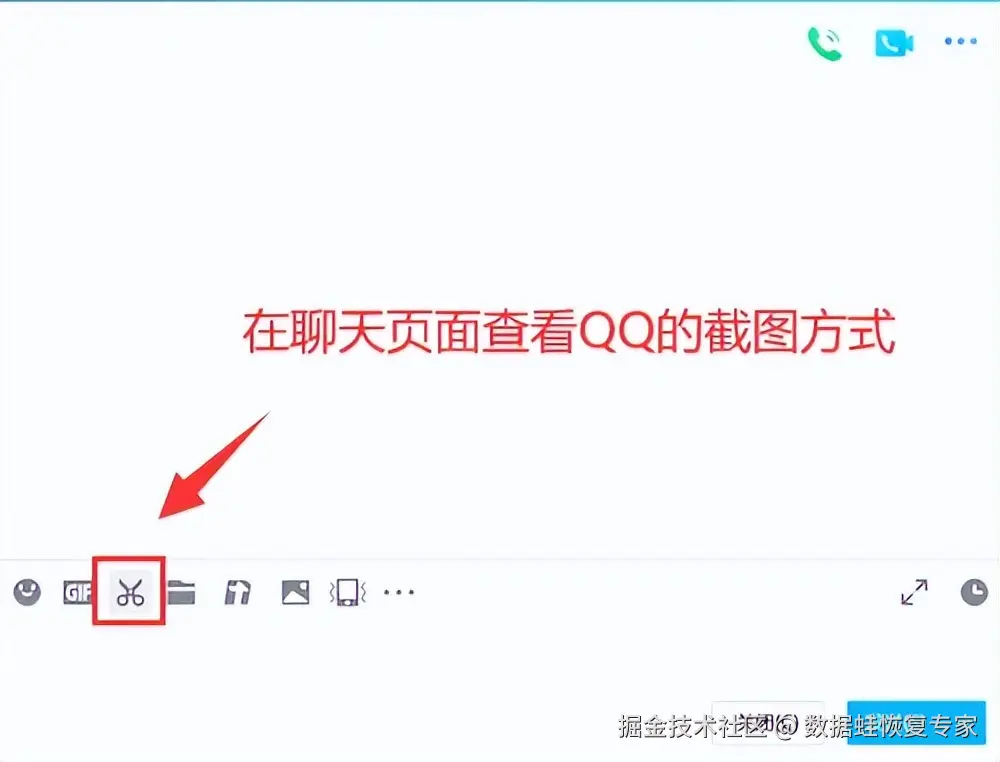The height and width of the screenshot is (762, 1000).
Task: Click the blue send button
Action: [916, 722]
